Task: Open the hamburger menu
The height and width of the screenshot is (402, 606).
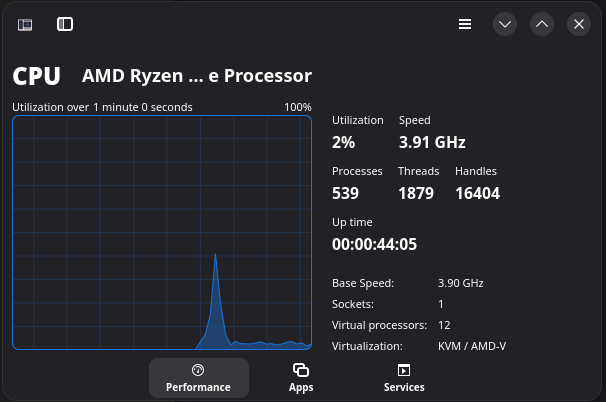Action: point(465,24)
